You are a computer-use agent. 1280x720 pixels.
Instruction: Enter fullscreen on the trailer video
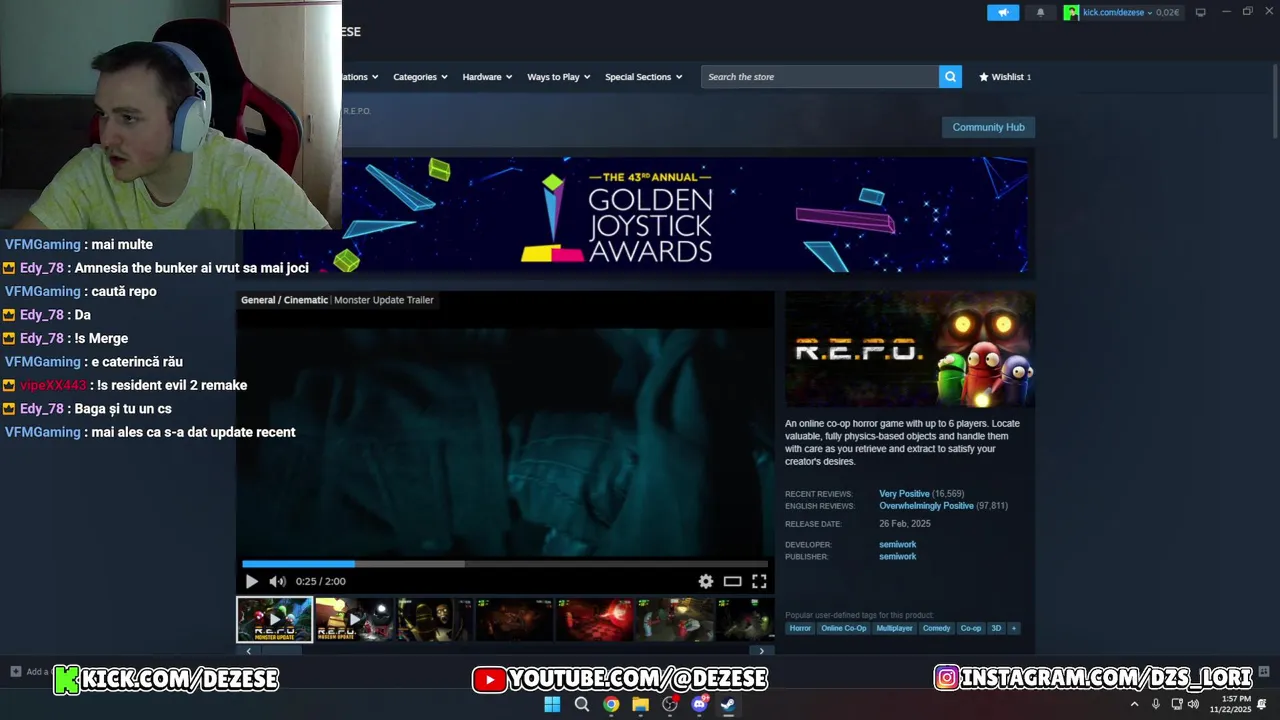click(x=759, y=581)
